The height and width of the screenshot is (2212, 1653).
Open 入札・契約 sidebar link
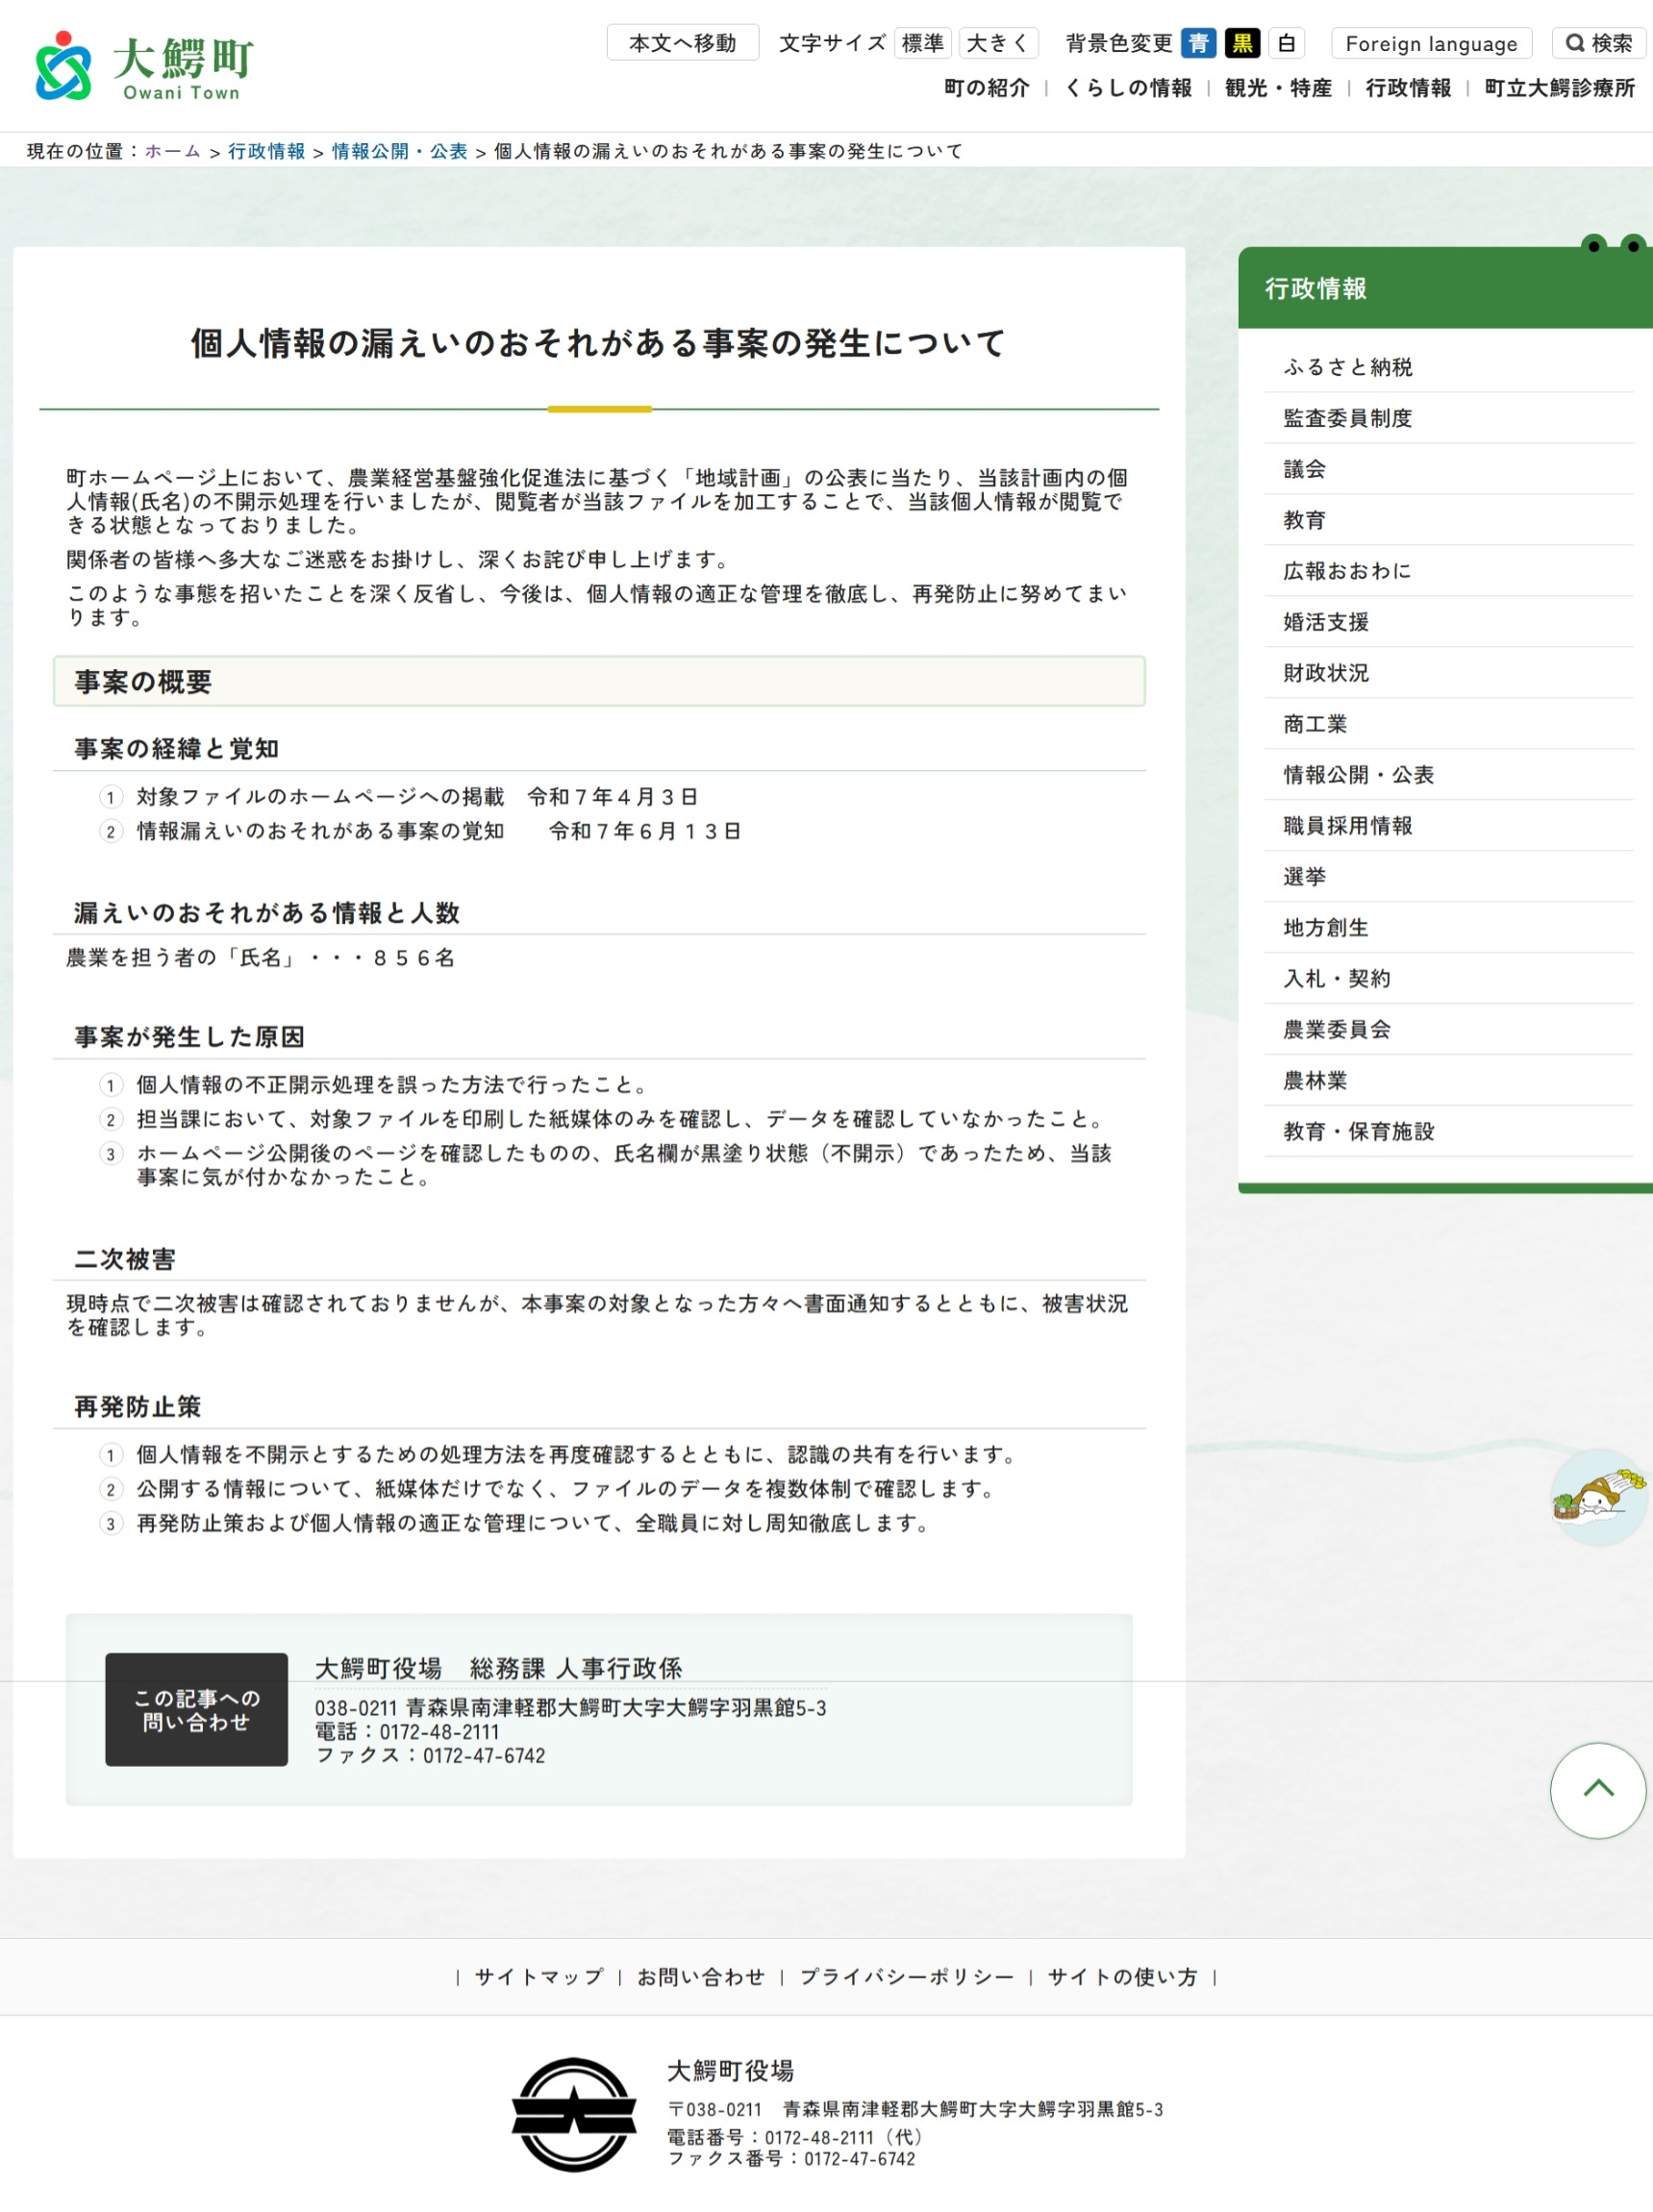(1448, 979)
